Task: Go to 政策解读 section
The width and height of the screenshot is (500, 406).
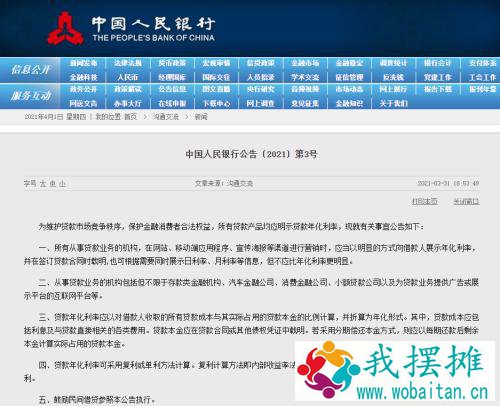Action: 128,89
